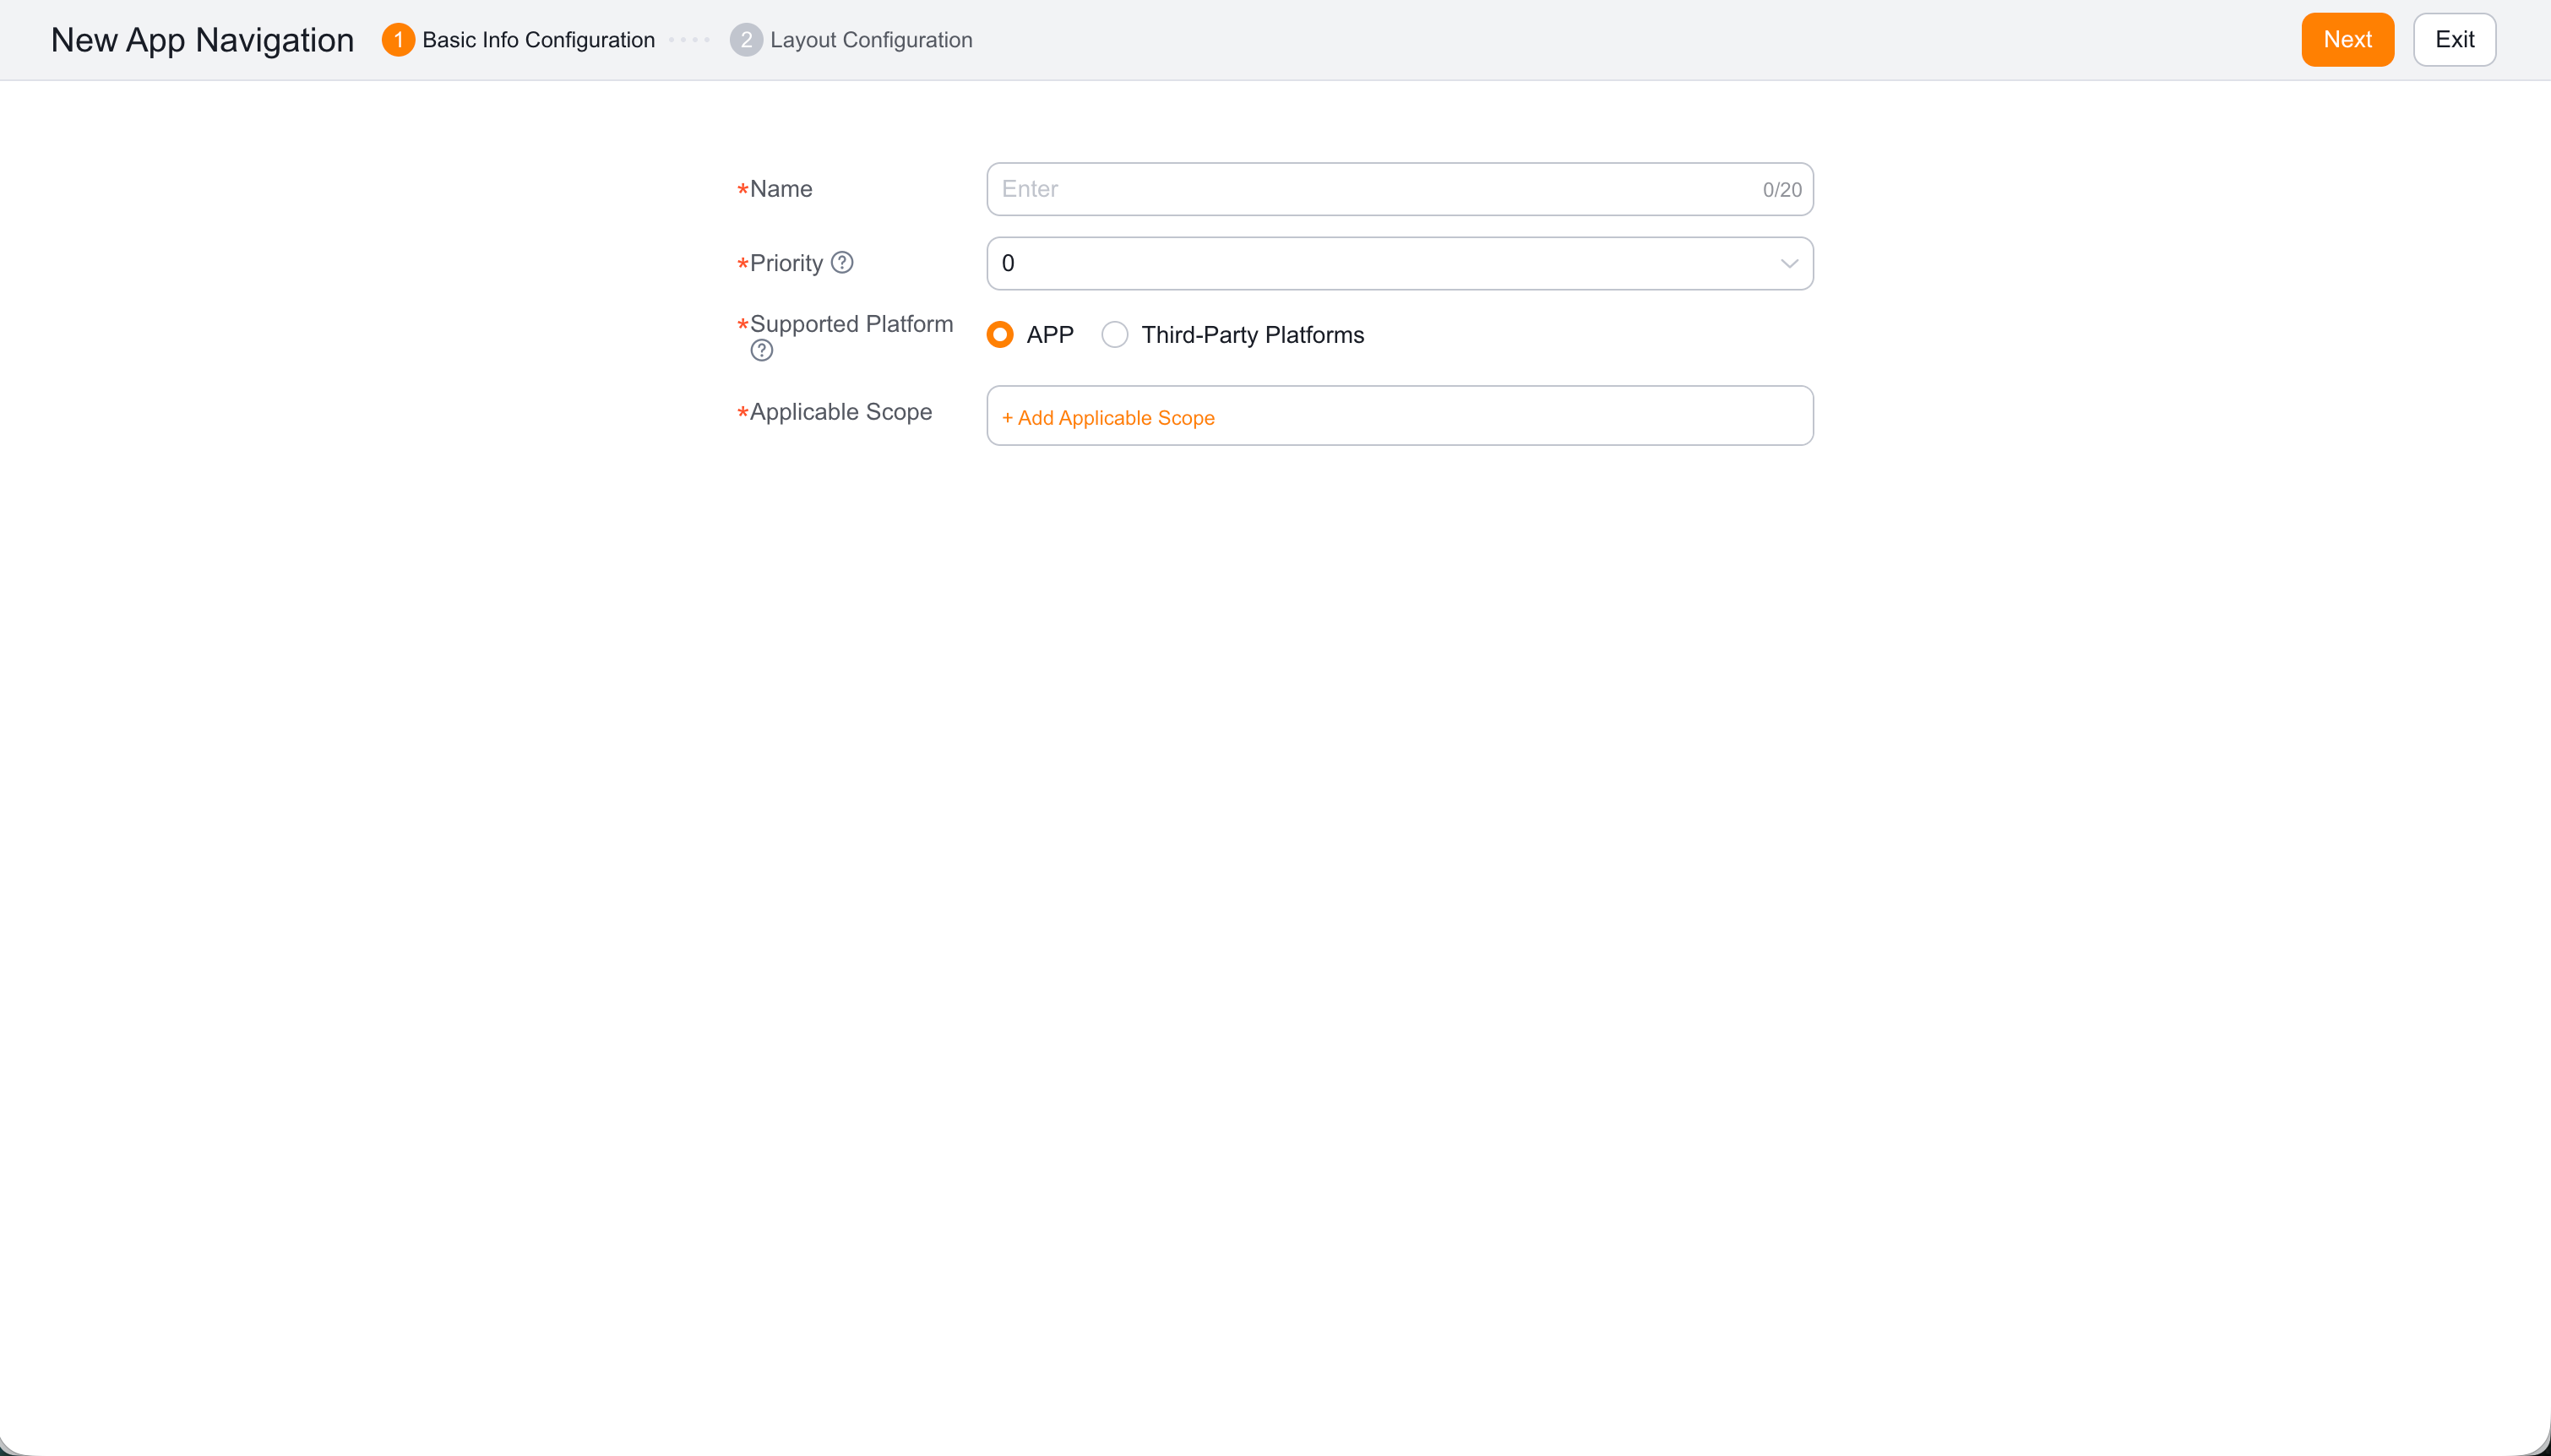Click the Exit button
The height and width of the screenshot is (1456, 2551).
(x=2454, y=40)
